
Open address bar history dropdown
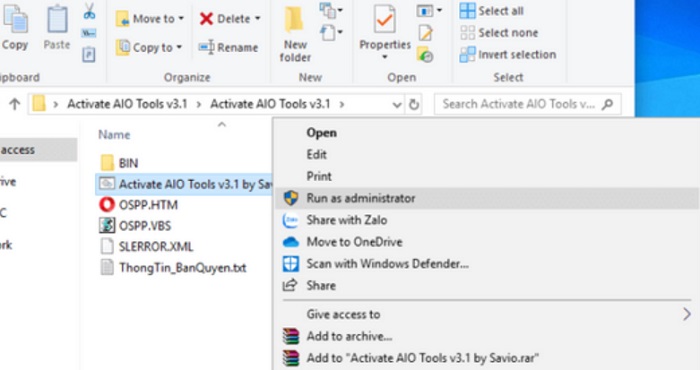click(396, 105)
